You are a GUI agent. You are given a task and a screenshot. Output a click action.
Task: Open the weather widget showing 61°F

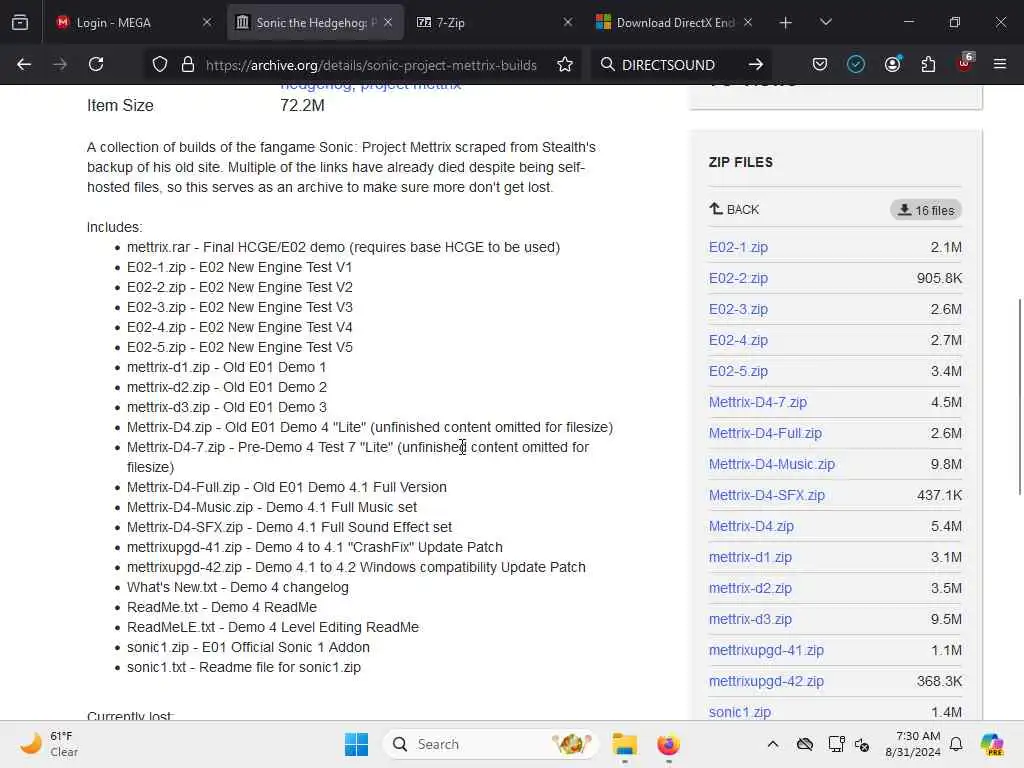tap(49, 744)
